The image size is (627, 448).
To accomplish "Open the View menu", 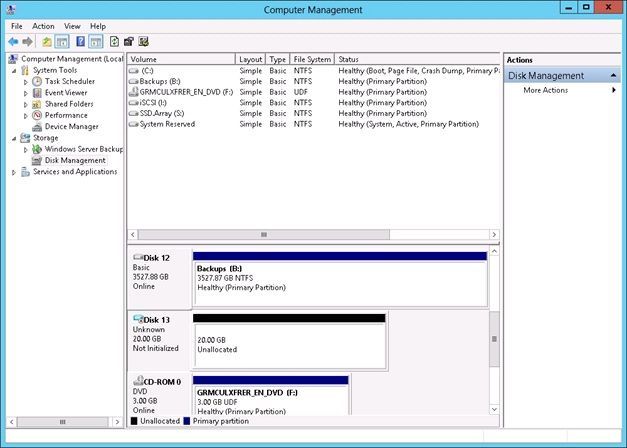I will [72, 26].
